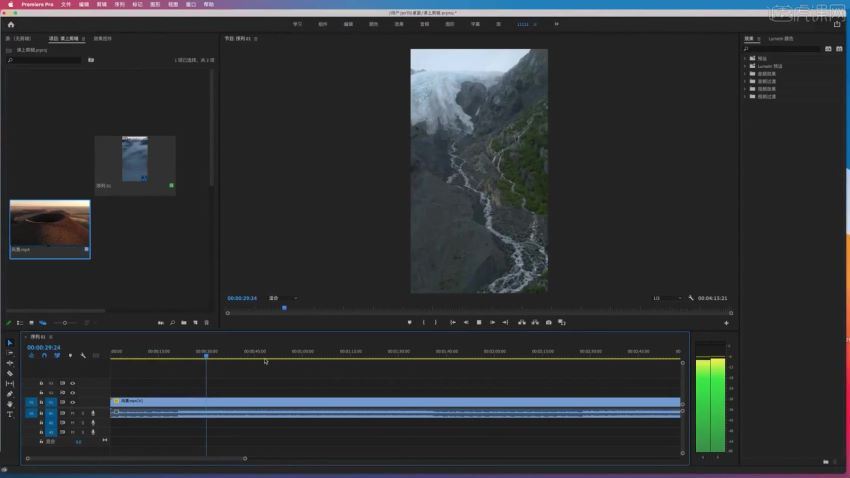
Task: Open Comparison View in Program monitor
Action: [x=562, y=322]
